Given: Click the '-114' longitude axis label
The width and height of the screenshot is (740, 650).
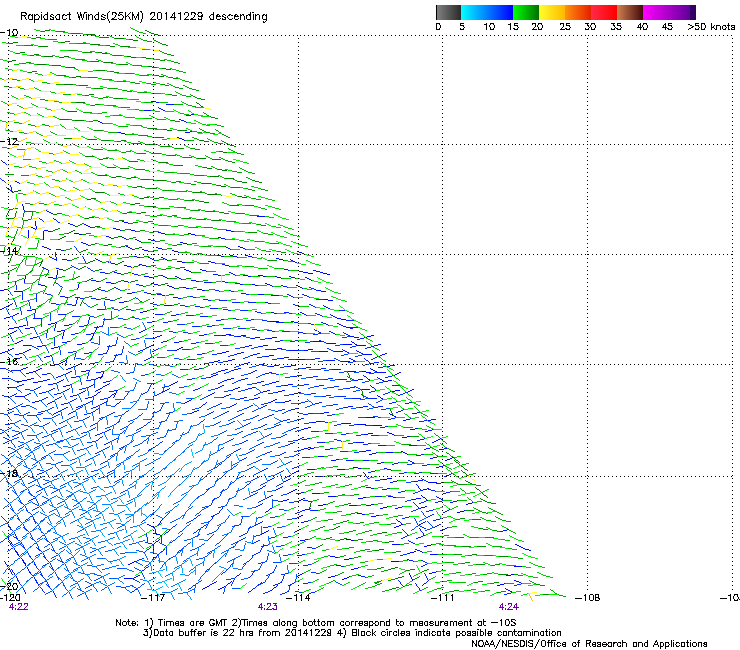Looking at the screenshot, I should (x=298, y=598).
